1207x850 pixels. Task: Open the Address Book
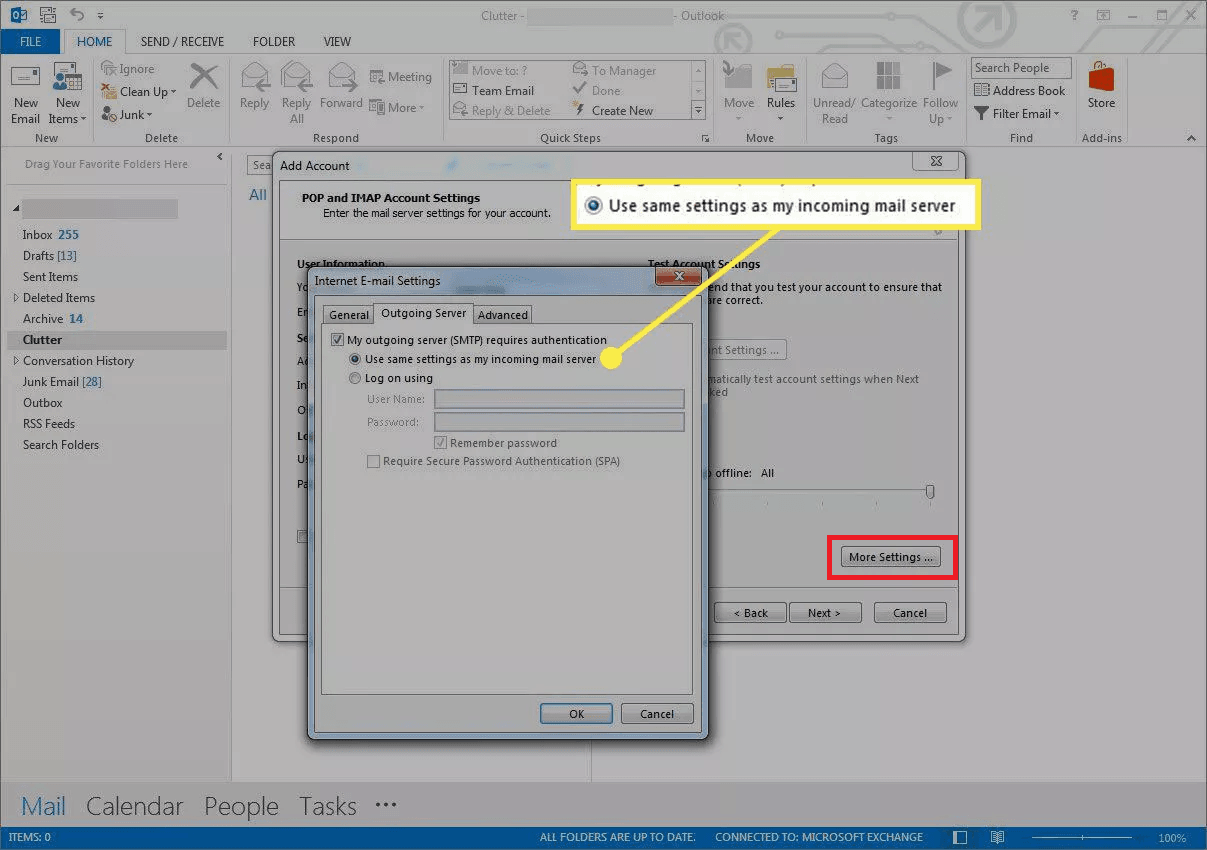(x=1020, y=91)
